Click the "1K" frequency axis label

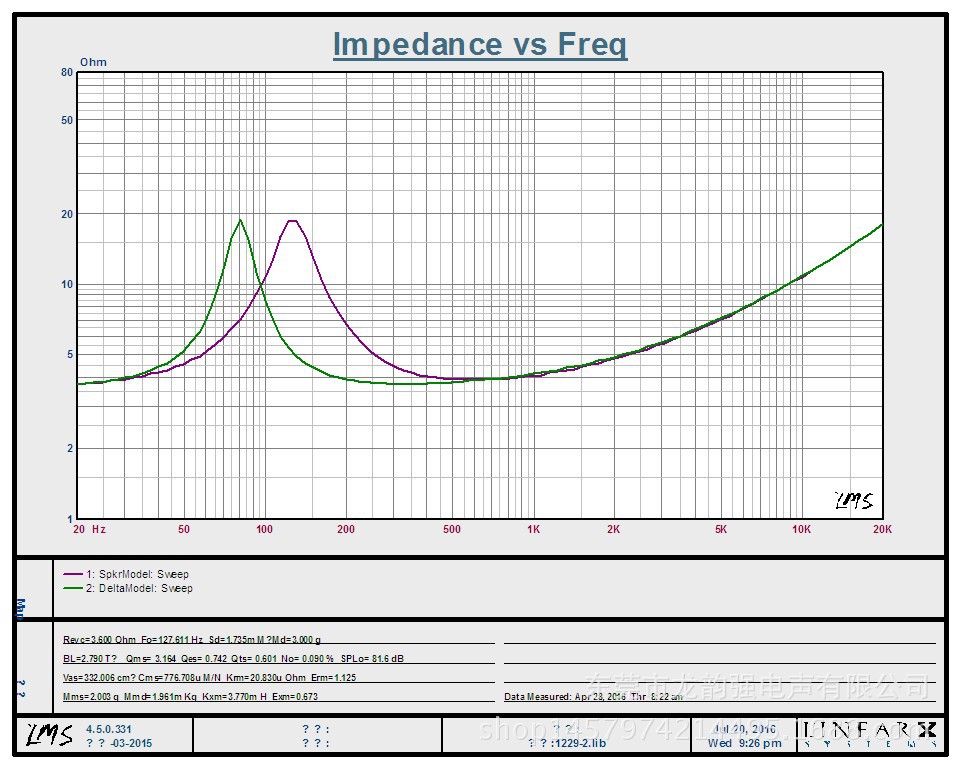[x=533, y=529]
